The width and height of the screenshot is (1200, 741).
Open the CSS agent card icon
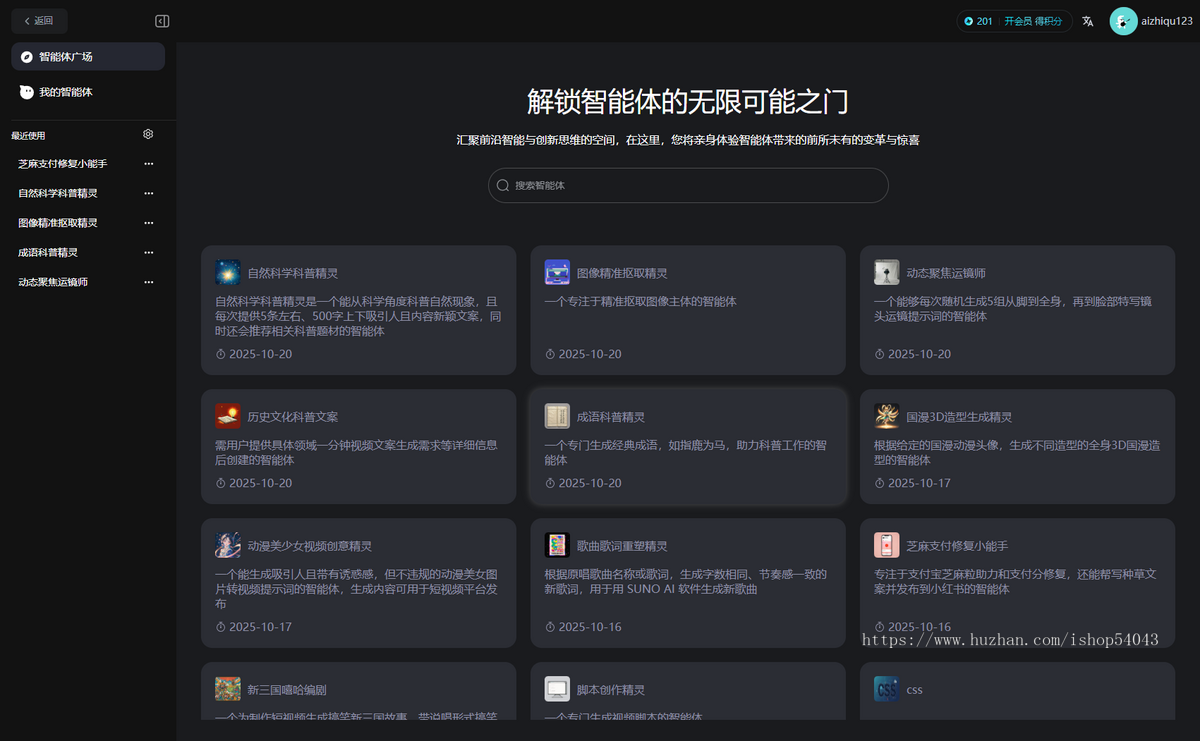(886, 689)
